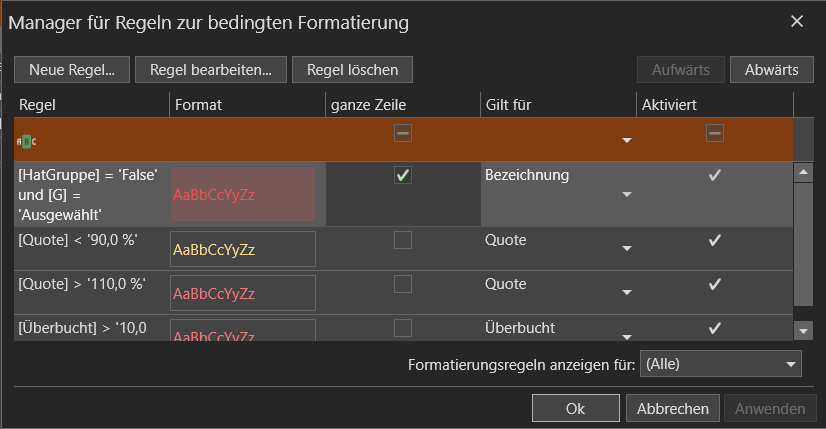Click the Aktiviert checkmark for the Quote < 90,0 % rule

714,241
